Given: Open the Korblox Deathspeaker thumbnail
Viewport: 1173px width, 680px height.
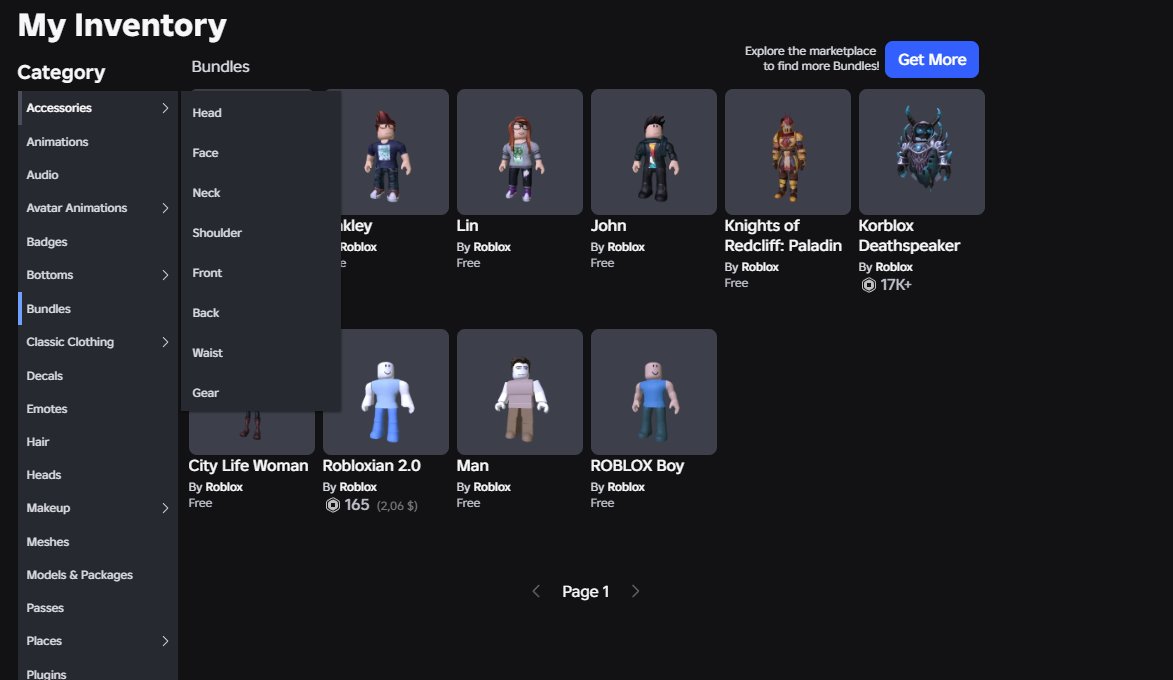Looking at the screenshot, I should coord(922,152).
